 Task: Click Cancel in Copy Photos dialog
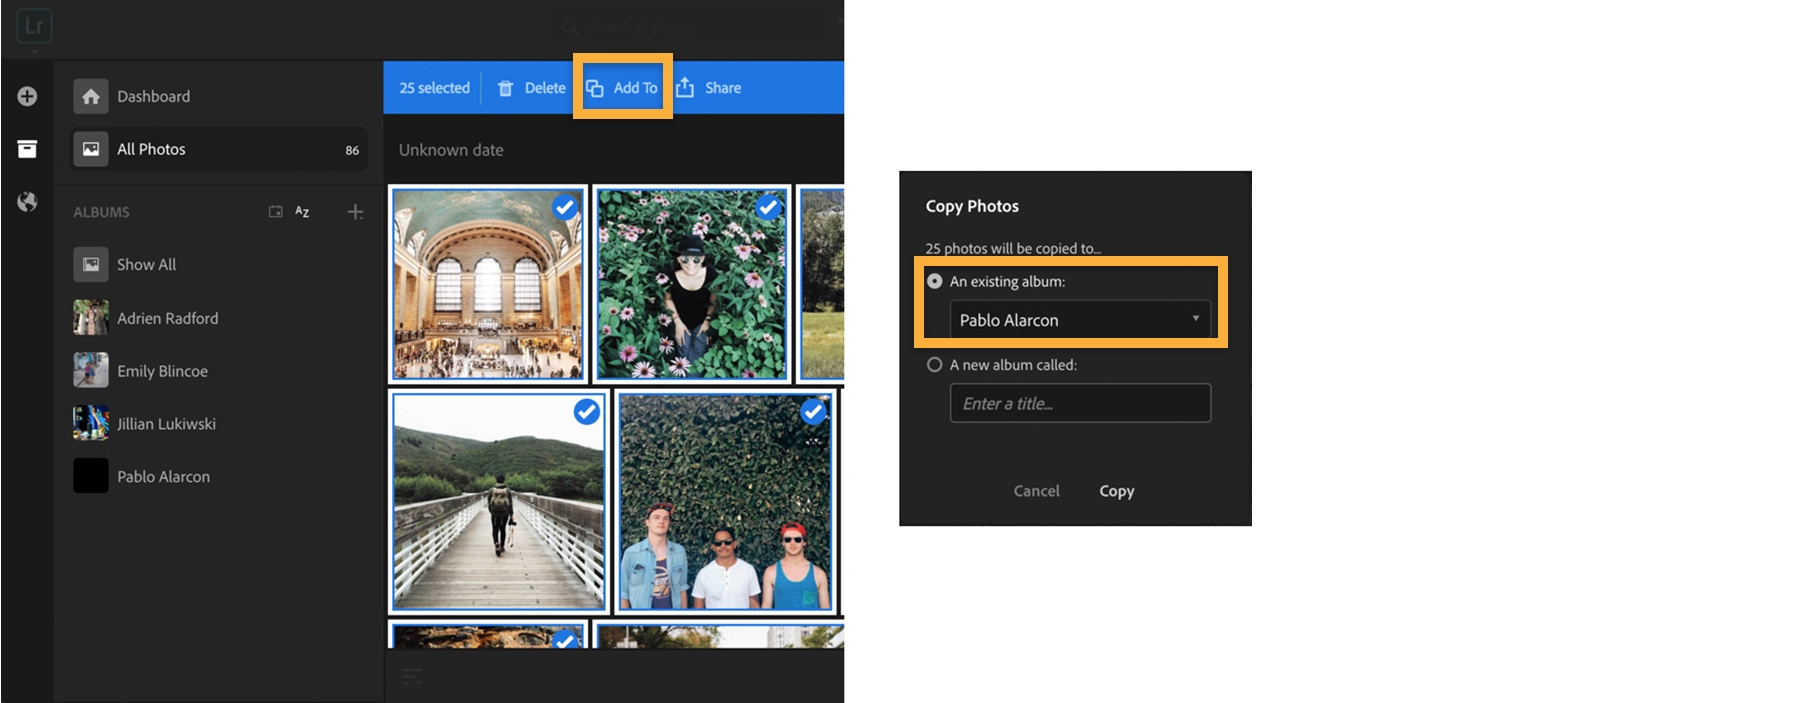[1036, 491]
